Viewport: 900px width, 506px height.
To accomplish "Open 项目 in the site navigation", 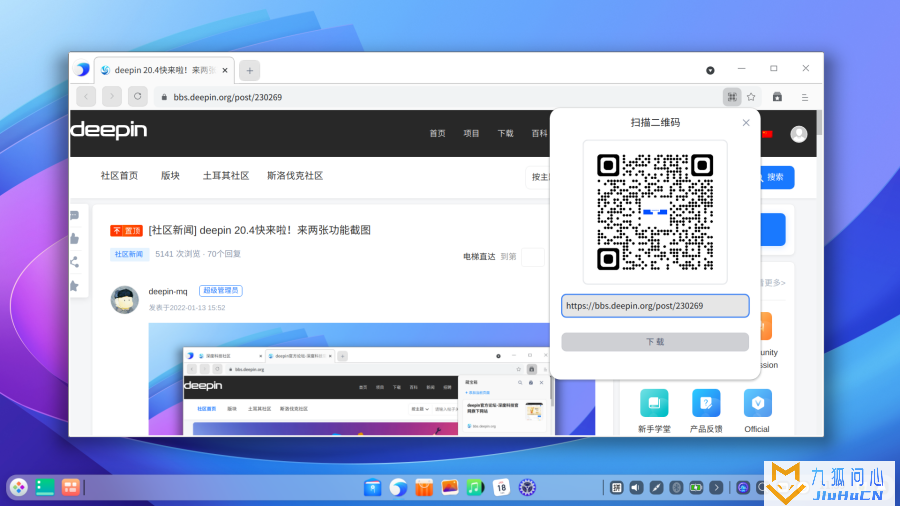I will [471, 133].
